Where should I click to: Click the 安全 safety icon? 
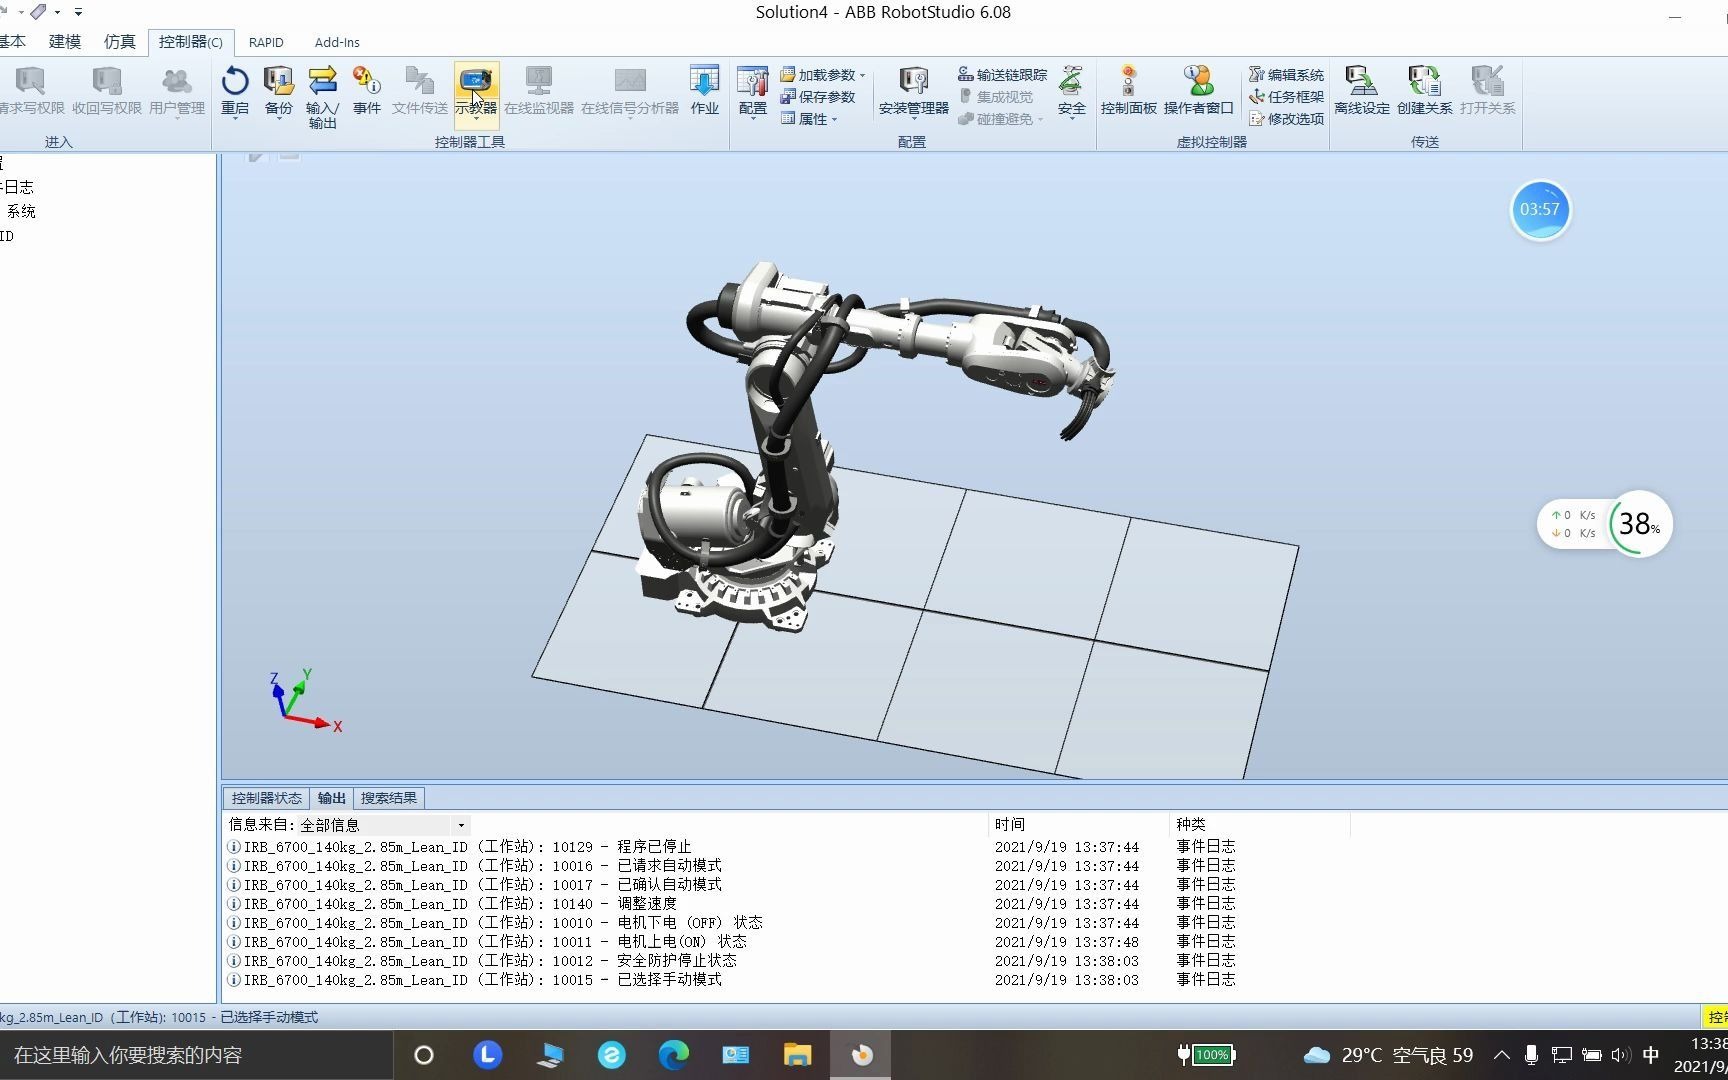pos(1071,81)
